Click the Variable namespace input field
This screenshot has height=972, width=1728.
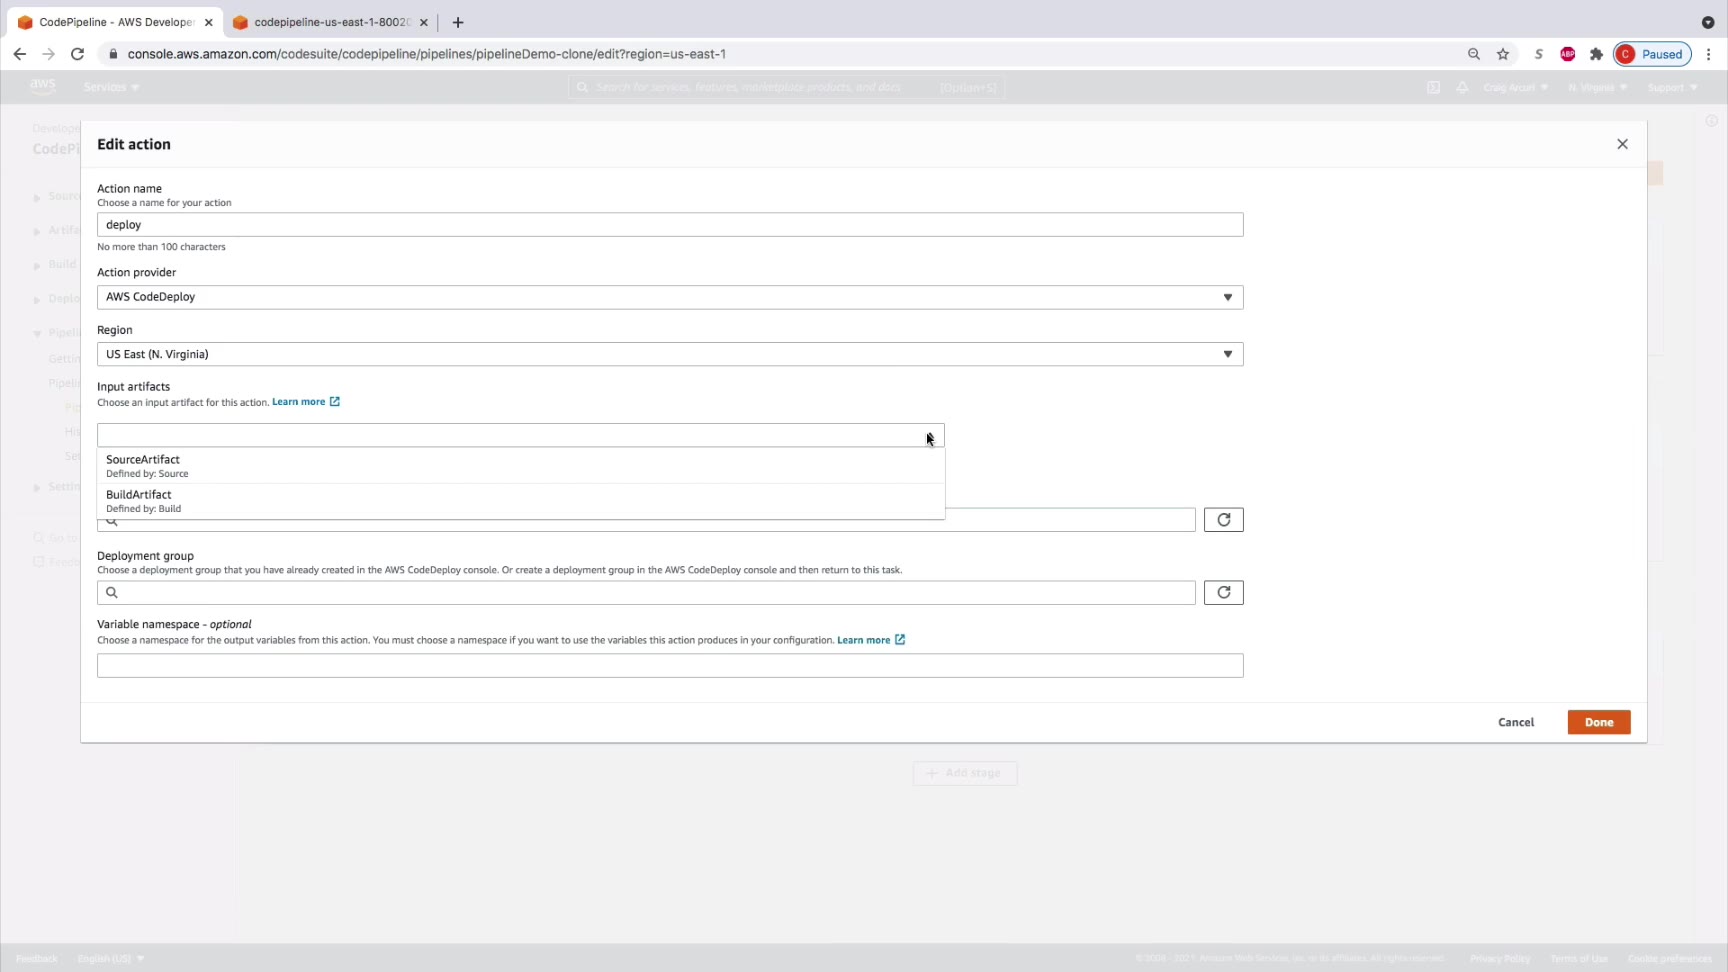tap(670, 666)
